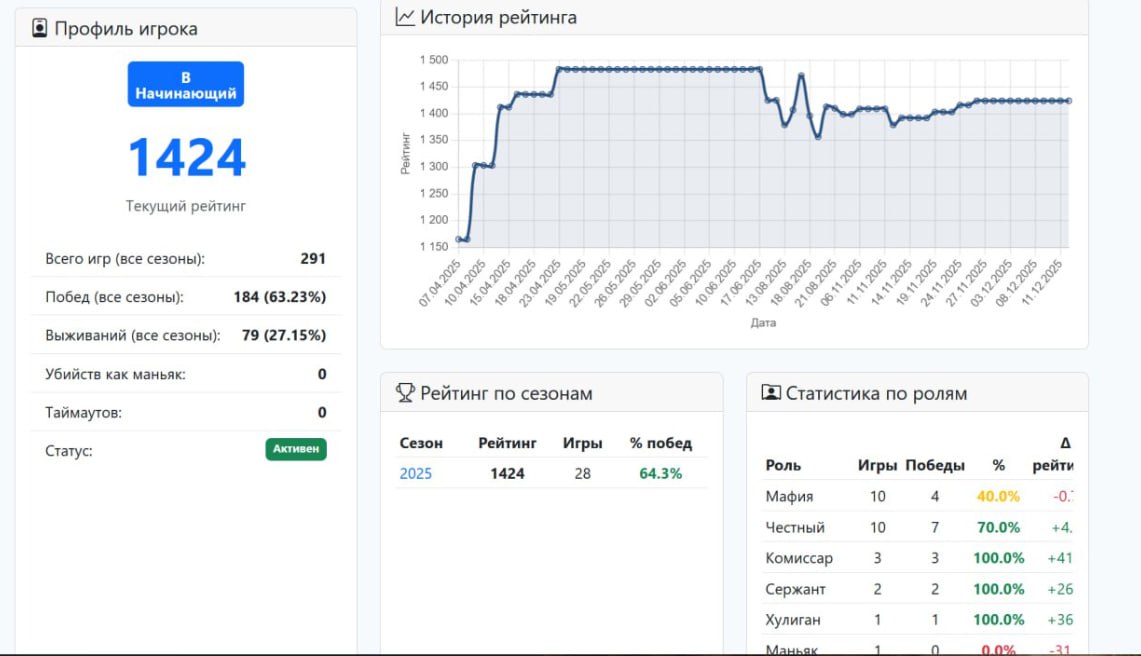Click the green 64.3% value in seasons table
This screenshot has height=656, width=1141.
coord(660,473)
